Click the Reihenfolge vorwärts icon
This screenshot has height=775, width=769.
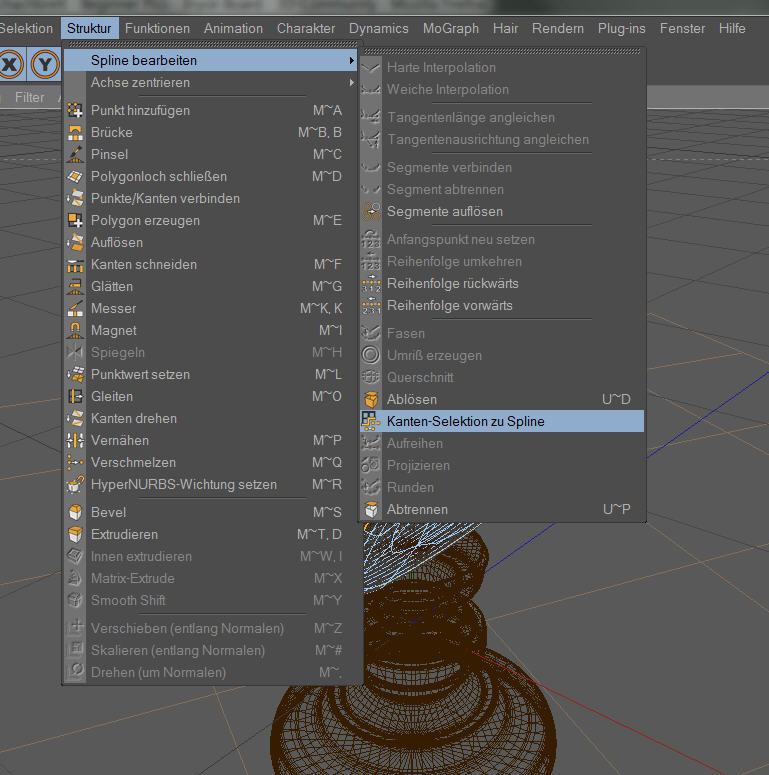coord(371,305)
